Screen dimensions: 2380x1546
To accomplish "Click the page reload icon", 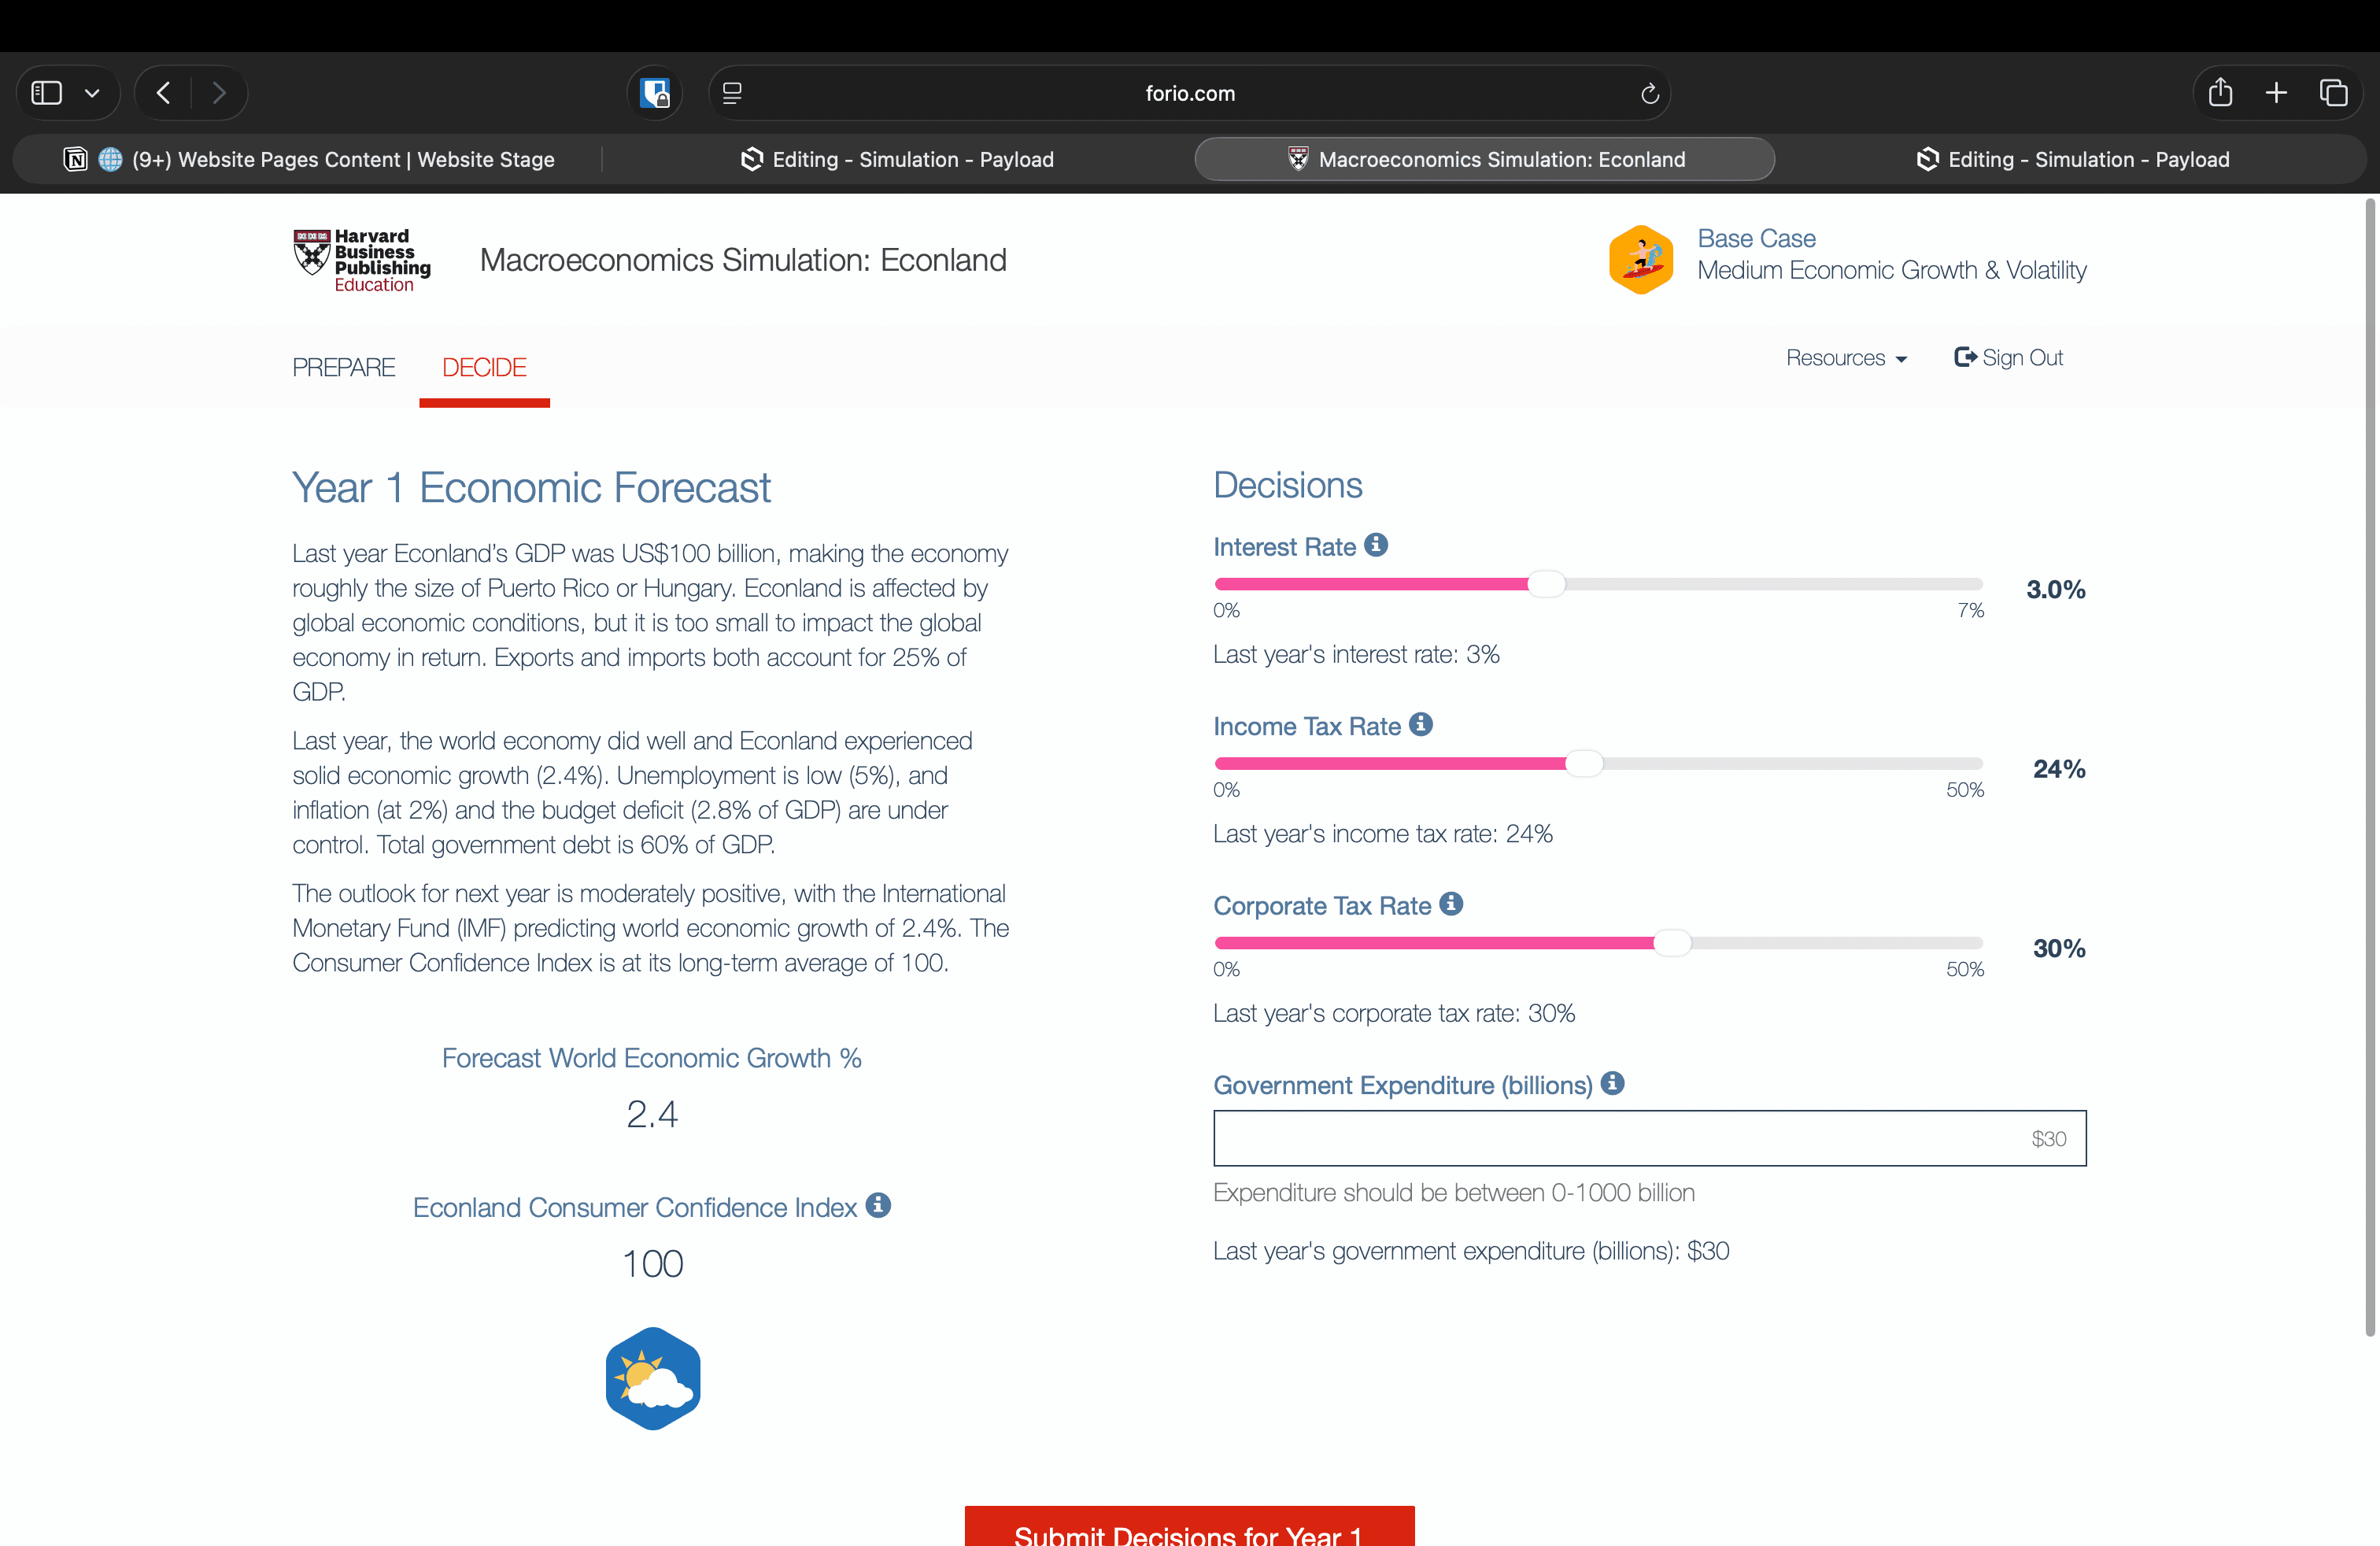I will tap(1650, 93).
